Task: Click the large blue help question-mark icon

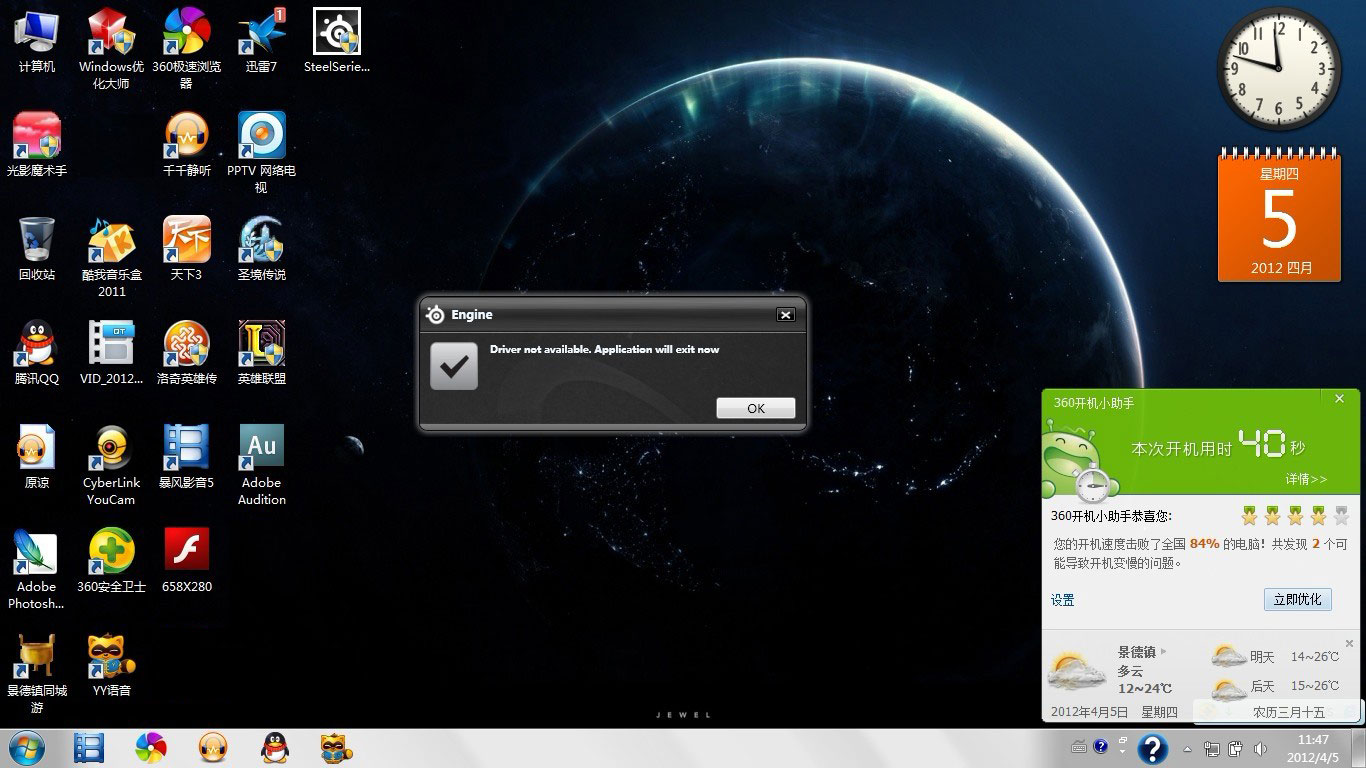Action: [1152, 748]
